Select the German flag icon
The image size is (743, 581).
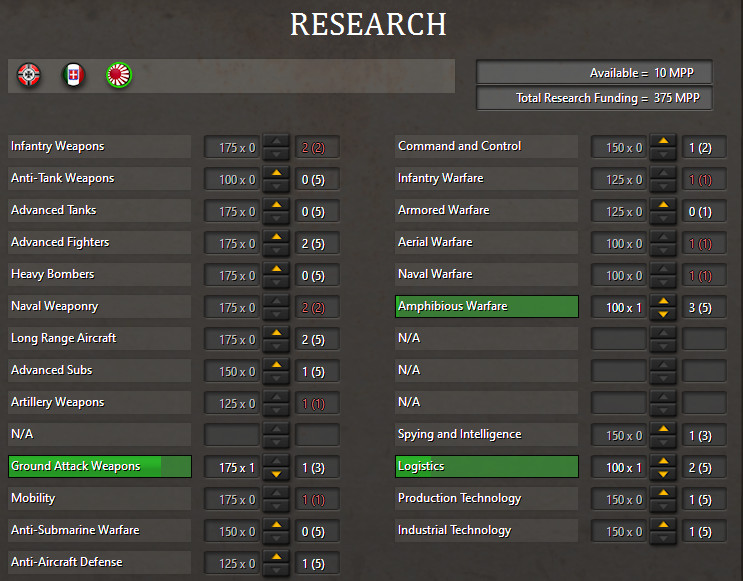[29, 75]
